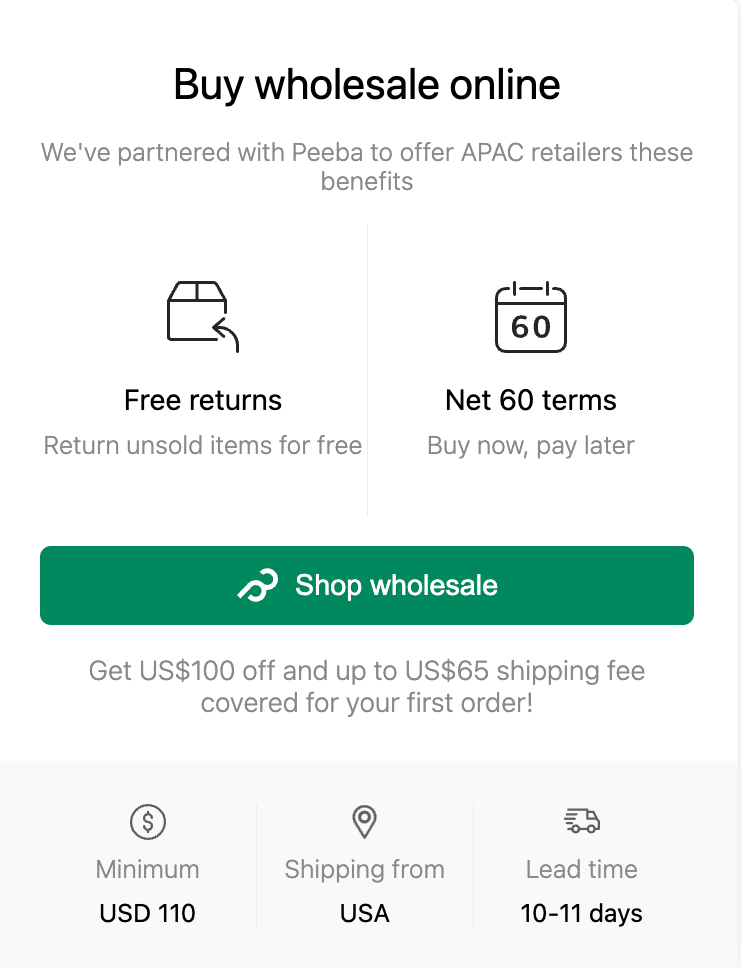Click the Lead time label
Screen dimensions: 742x968
click(582, 869)
